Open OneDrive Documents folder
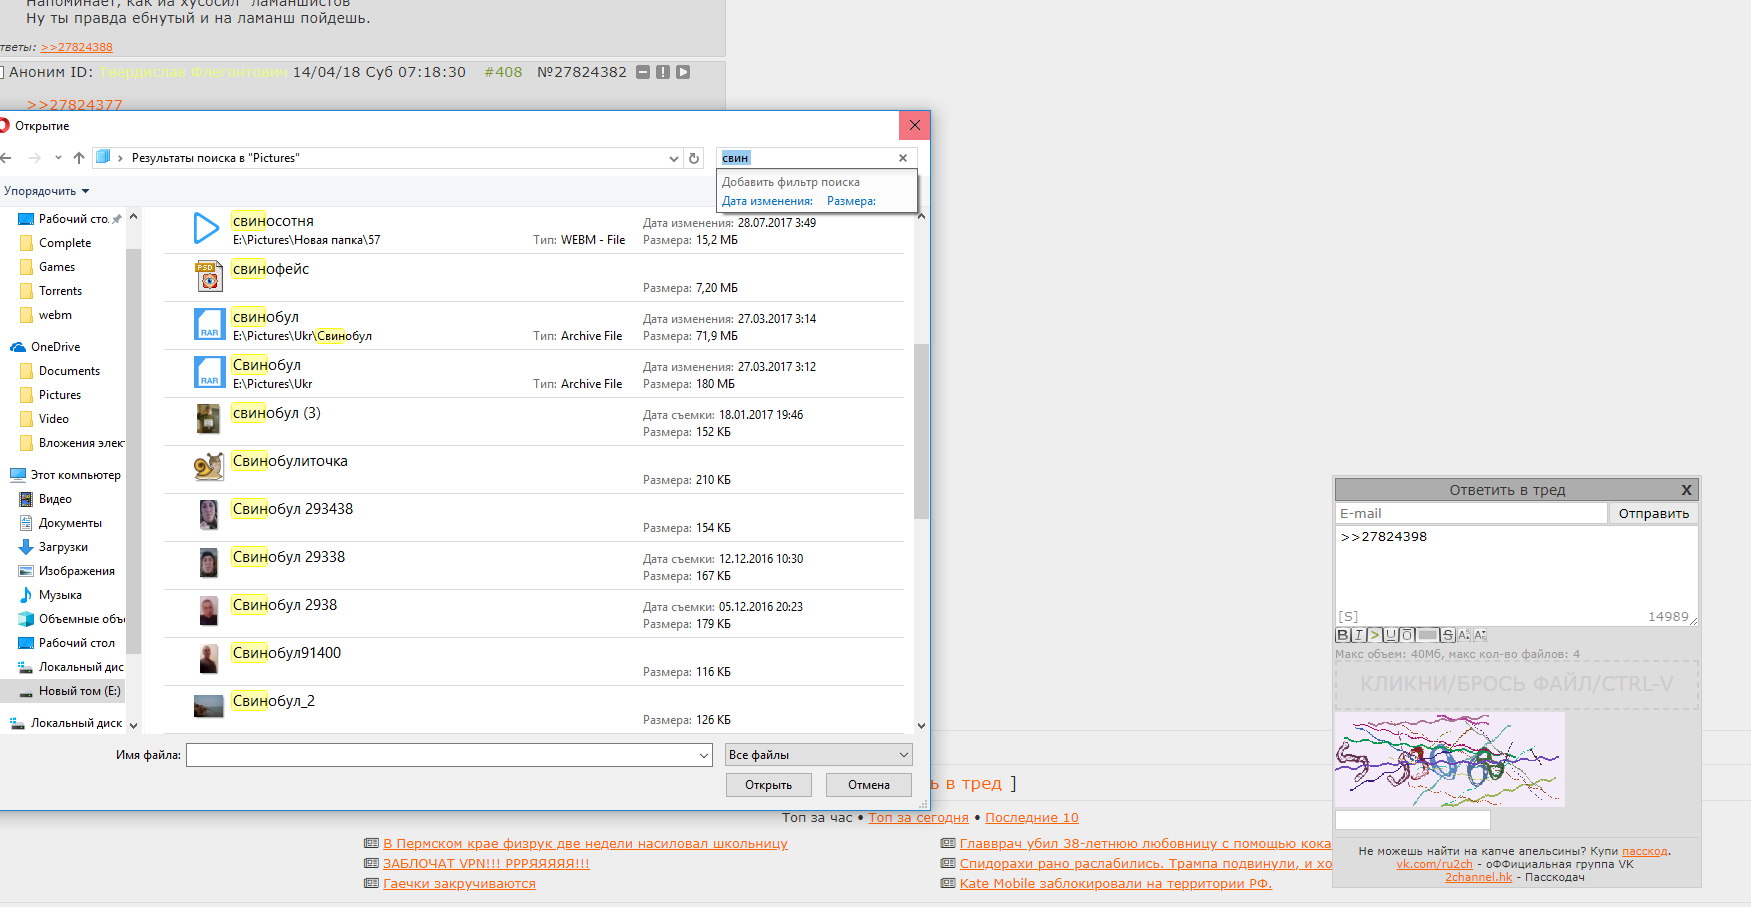Image resolution: width=1751 pixels, height=907 pixels. pyautogui.click(x=60, y=371)
